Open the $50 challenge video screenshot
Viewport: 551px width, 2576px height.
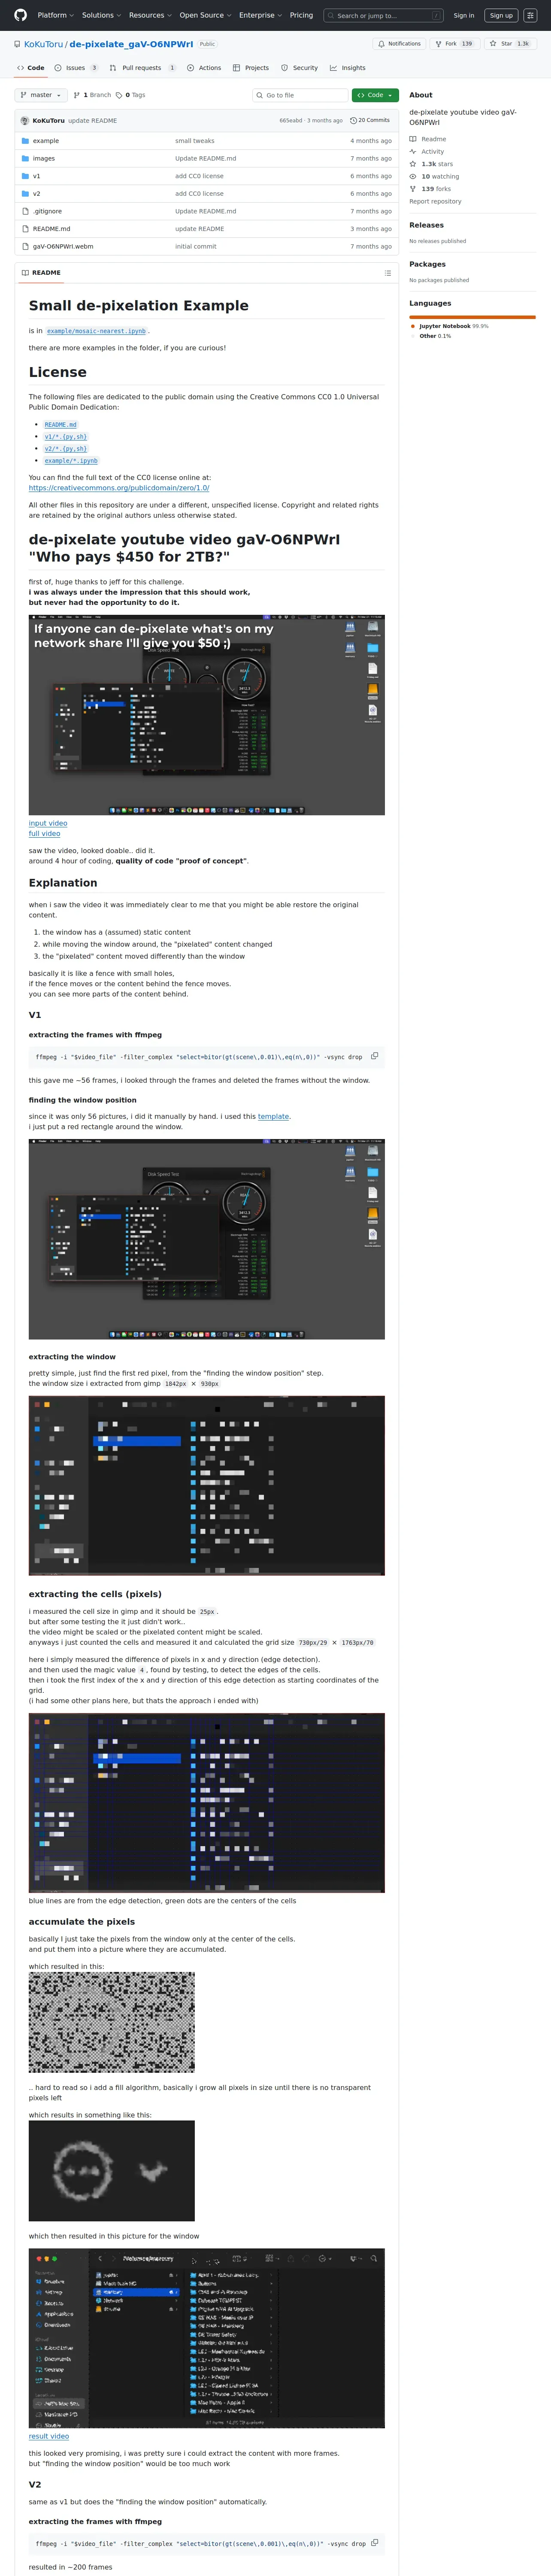[x=207, y=715]
